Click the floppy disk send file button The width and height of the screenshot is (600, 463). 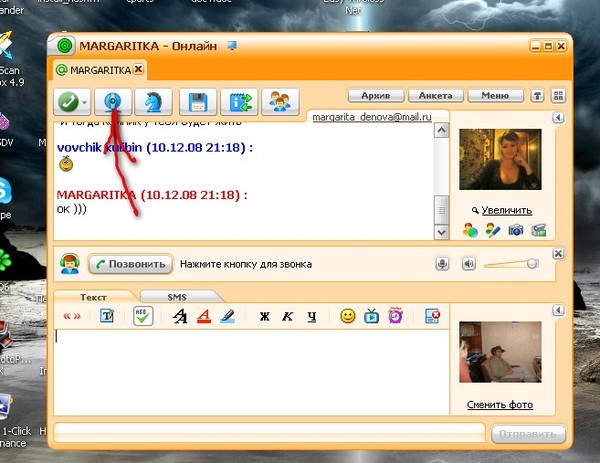pyautogui.click(x=198, y=102)
